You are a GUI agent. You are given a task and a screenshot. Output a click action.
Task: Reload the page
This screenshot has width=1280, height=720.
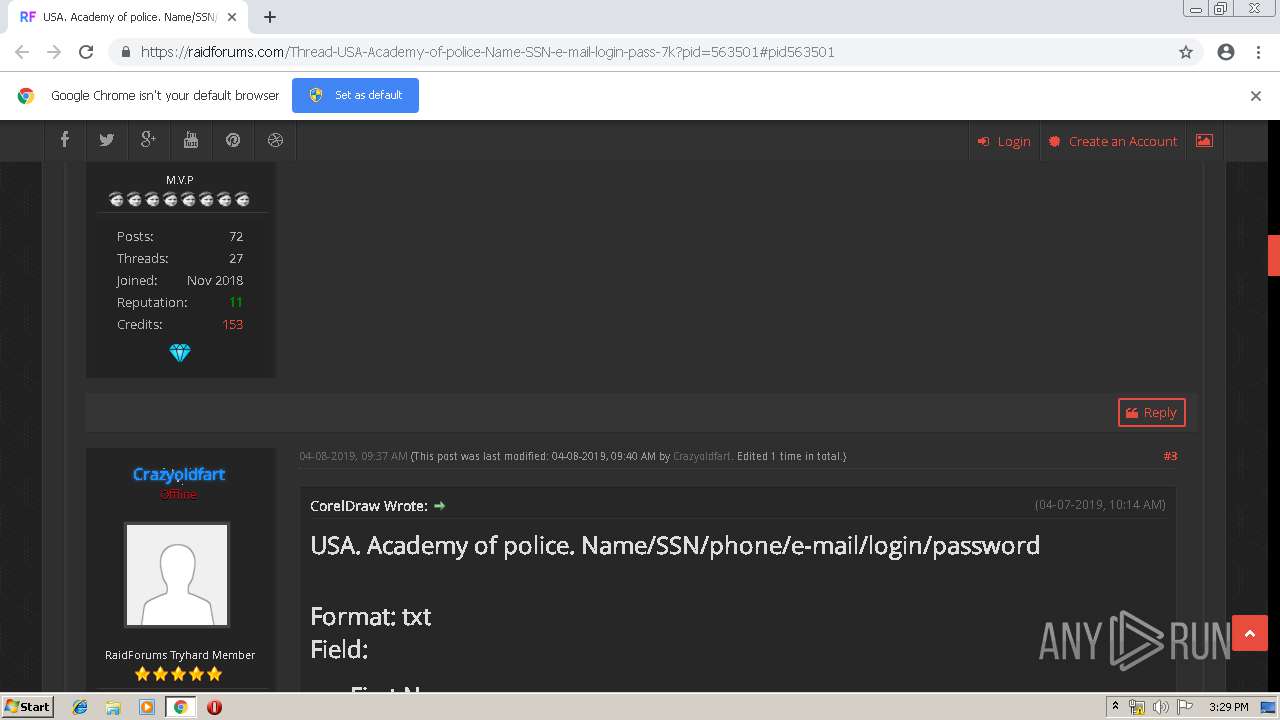pos(86,52)
